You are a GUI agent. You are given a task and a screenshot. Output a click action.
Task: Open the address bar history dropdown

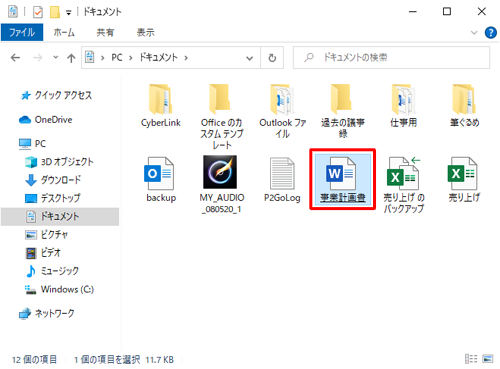click(x=249, y=58)
